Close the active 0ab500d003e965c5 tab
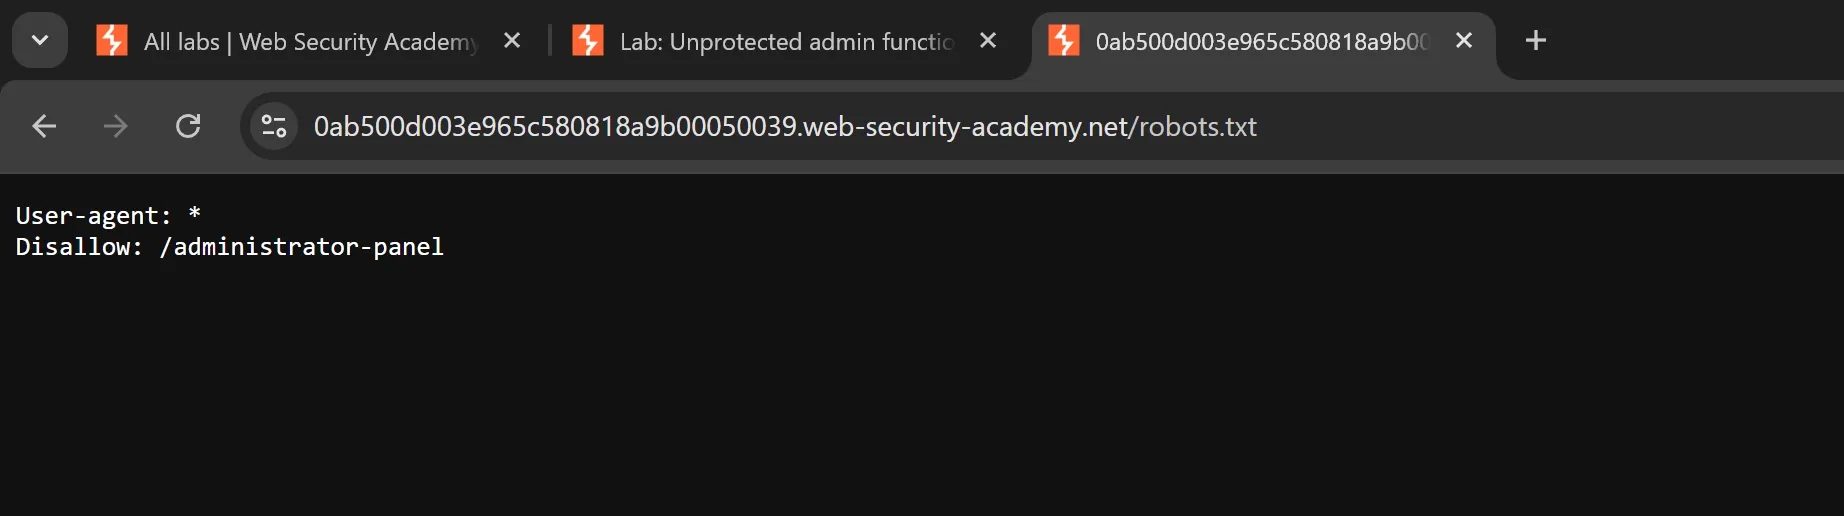Image resolution: width=1844 pixels, height=516 pixels. (1464, 41)
